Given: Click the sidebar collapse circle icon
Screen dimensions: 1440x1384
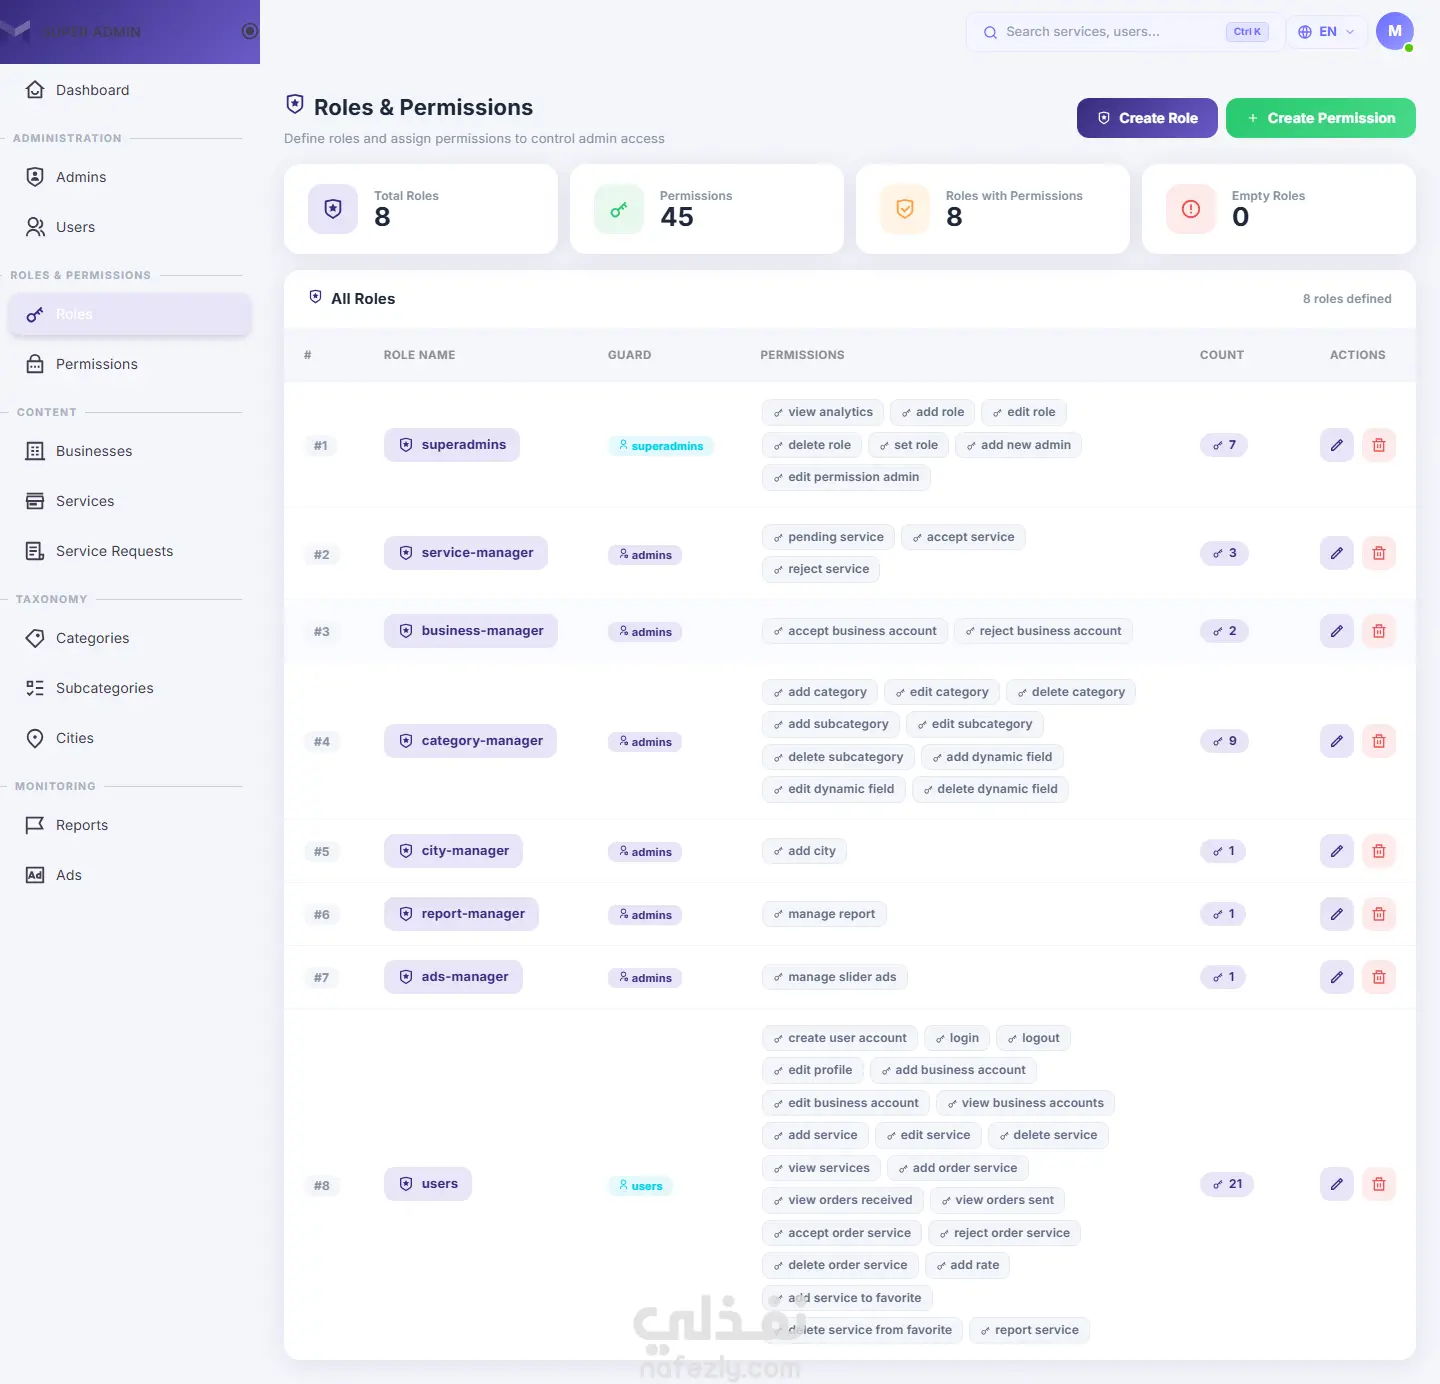Looking at the screenshot, I should (x=250, y=31).
